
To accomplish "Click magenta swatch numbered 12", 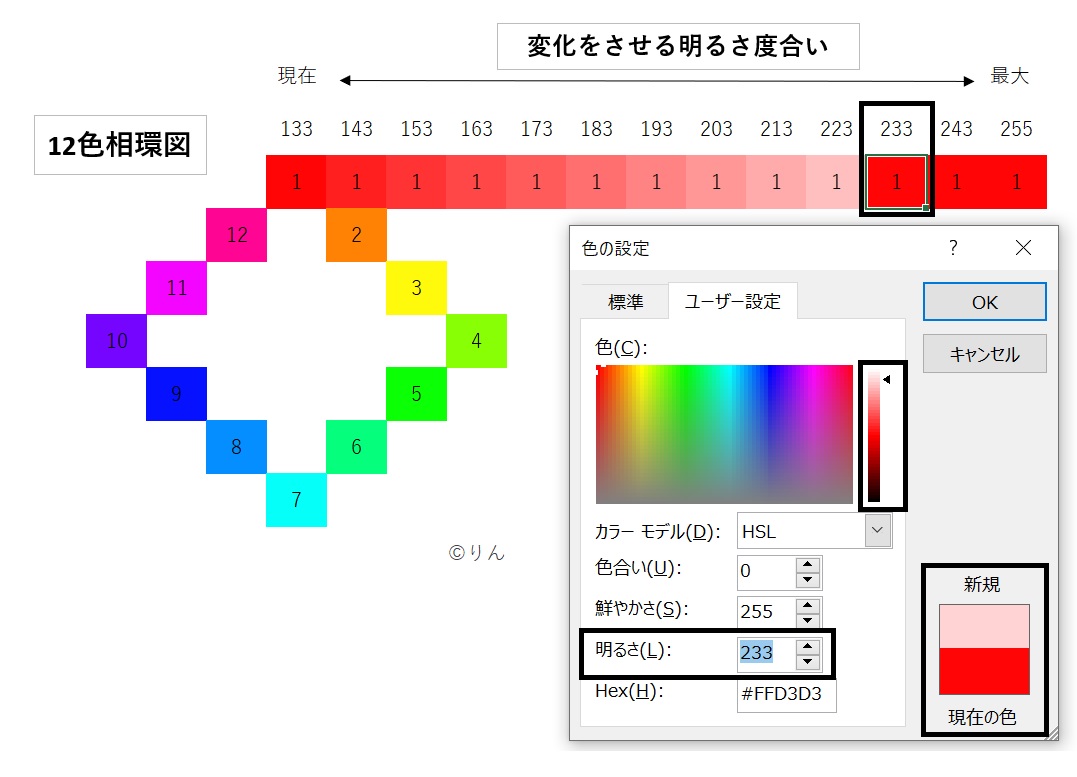I will pos(236,235).
